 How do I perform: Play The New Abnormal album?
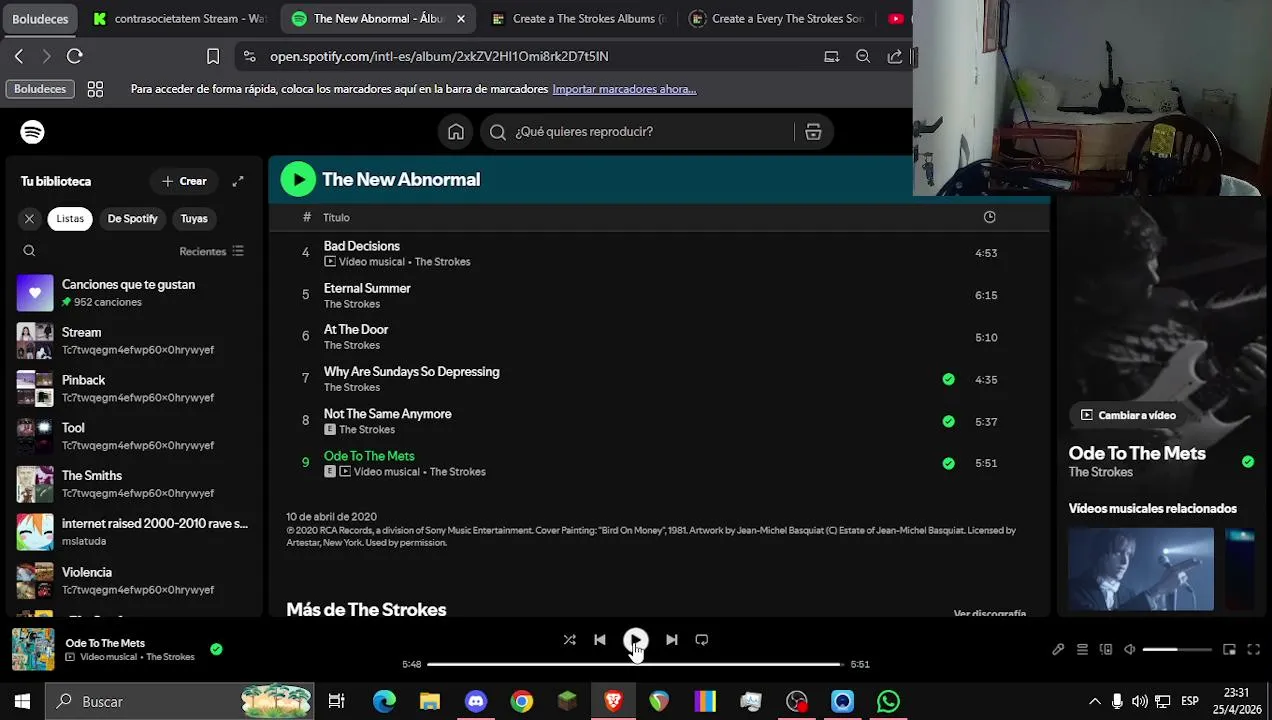(x=298, y=179)
